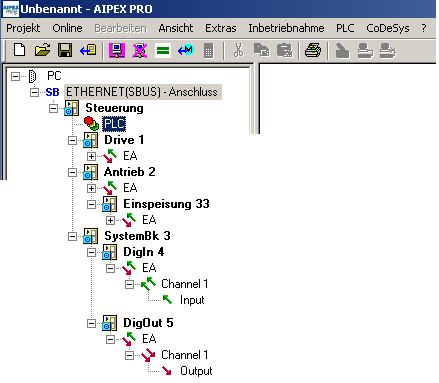The width and height of the screenshot is (439, 383).
Task: Click the second gray device toolbar icon
Action: click(x=365, y=51)
